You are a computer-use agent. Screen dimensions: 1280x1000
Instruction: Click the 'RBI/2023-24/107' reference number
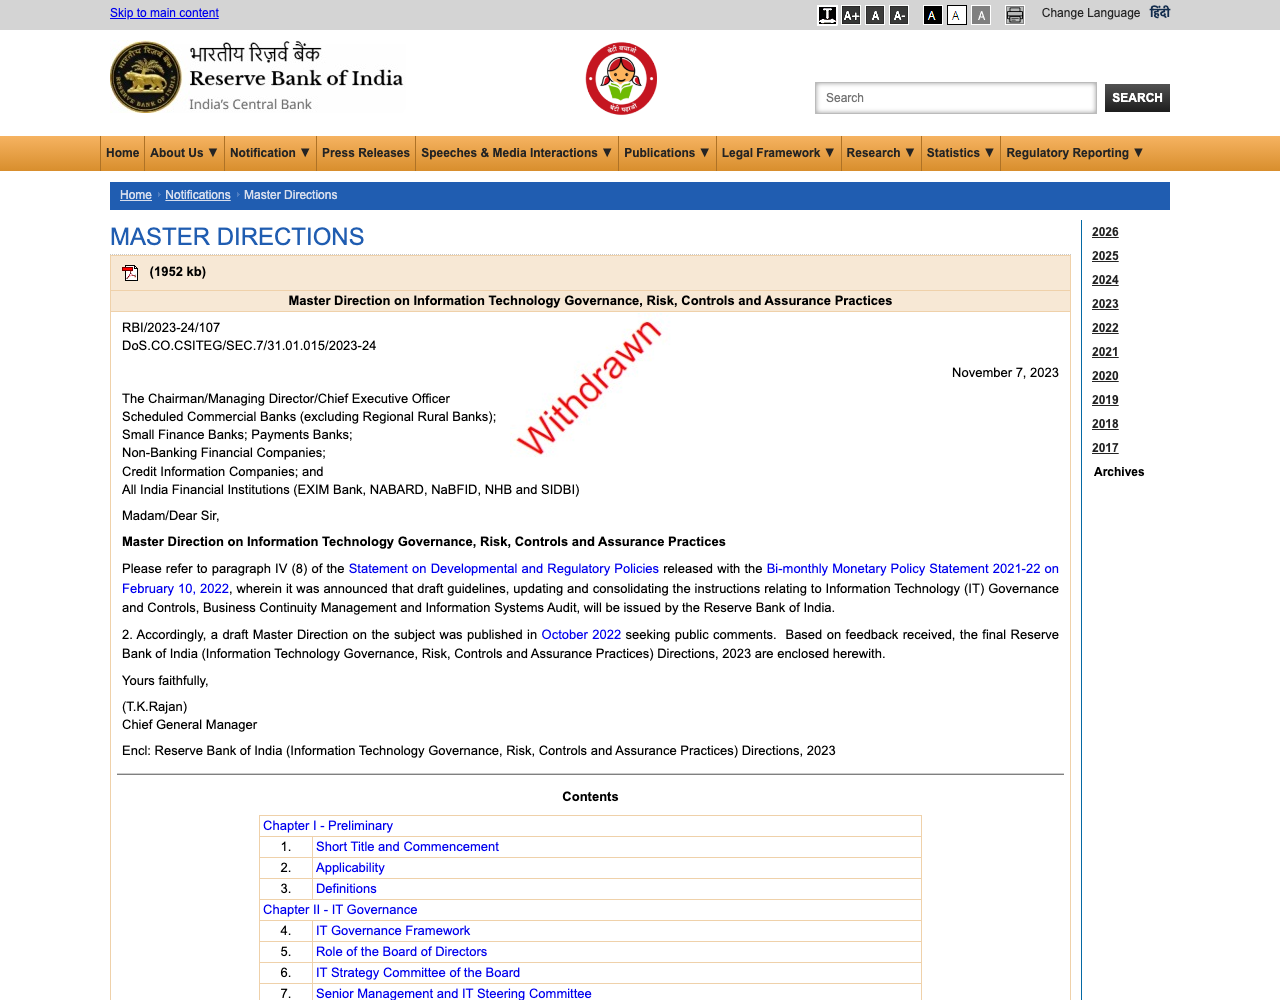[171, 328]
